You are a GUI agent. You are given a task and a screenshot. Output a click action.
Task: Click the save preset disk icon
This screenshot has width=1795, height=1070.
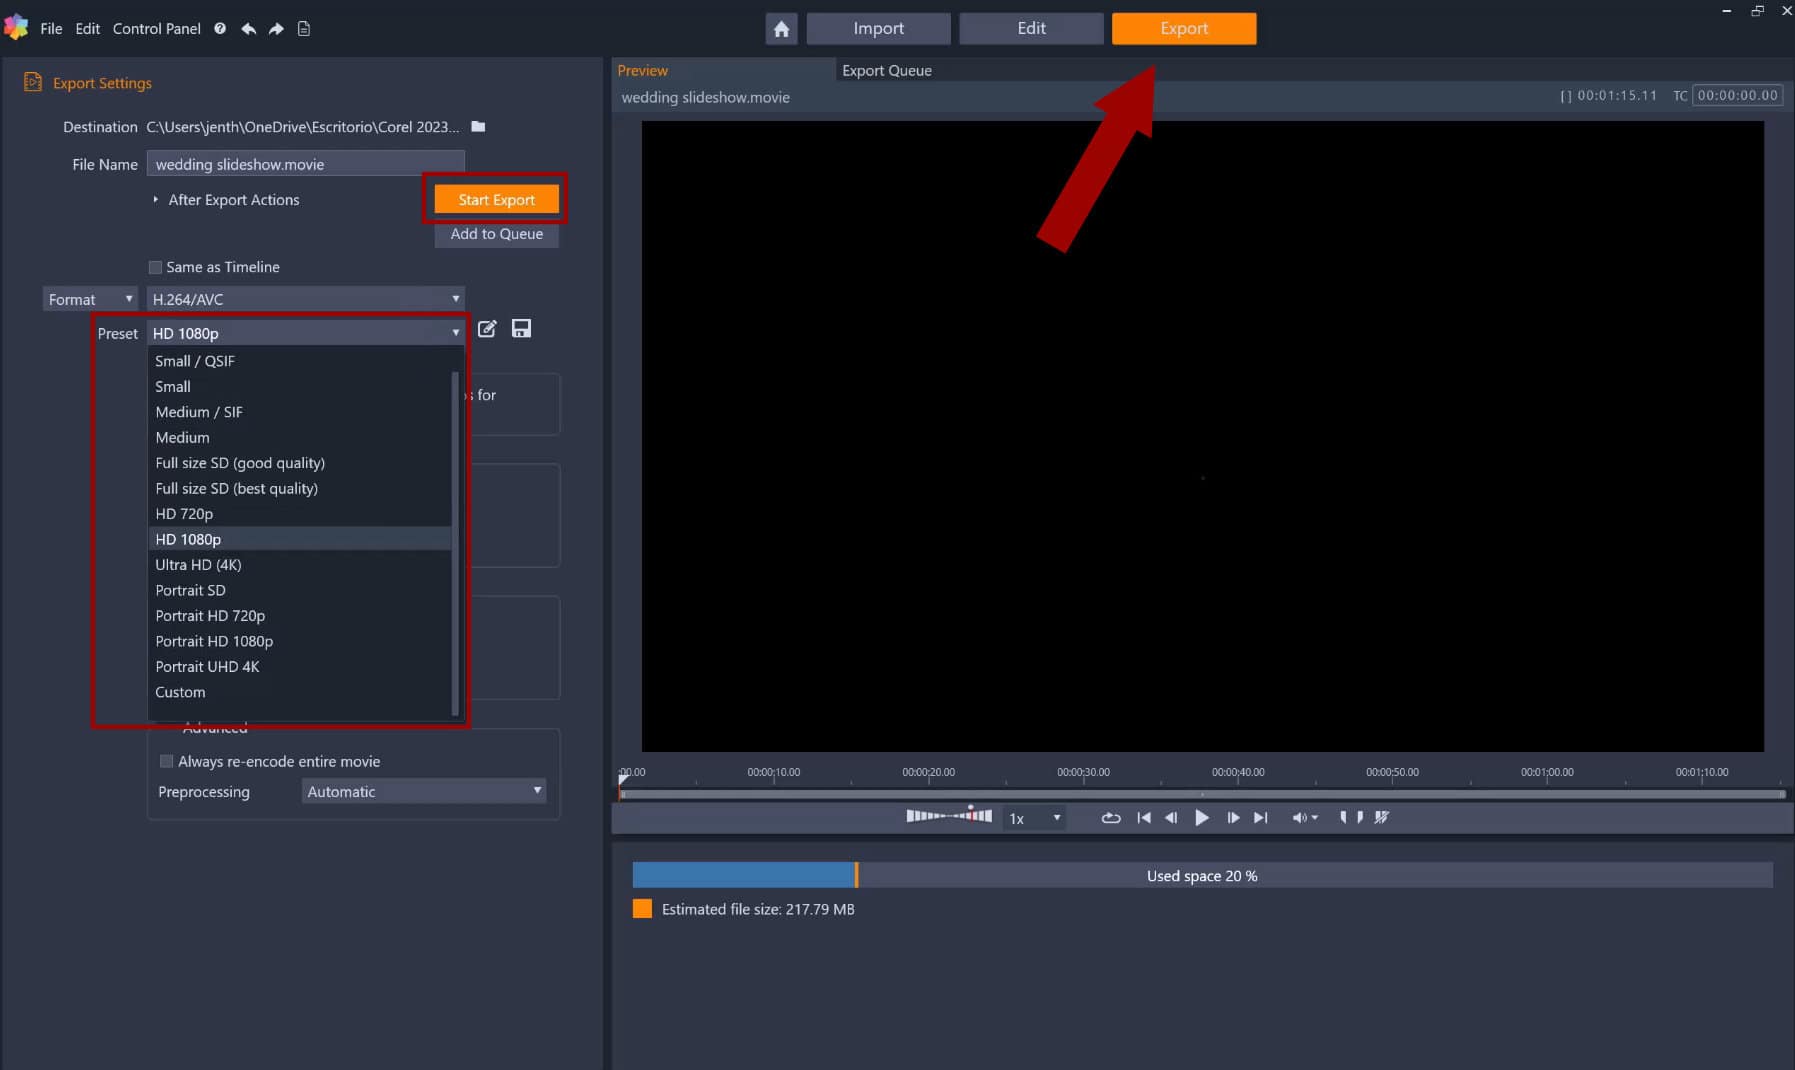click(521, 329)
